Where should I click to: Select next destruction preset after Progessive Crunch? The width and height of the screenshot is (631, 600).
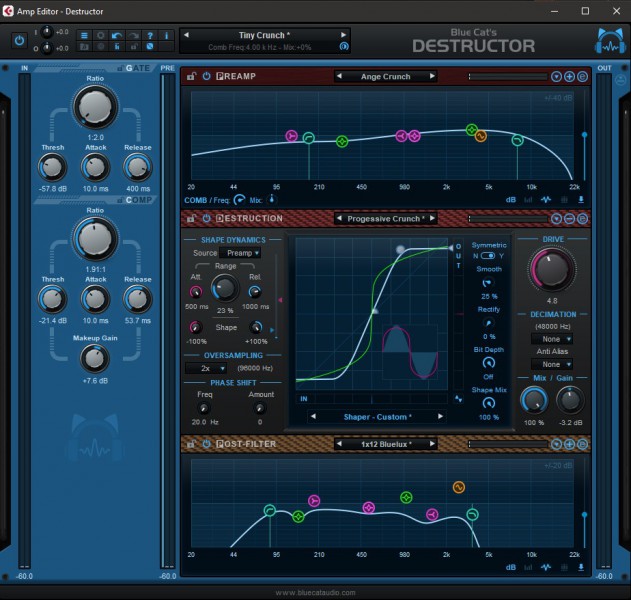click(432, 218)
